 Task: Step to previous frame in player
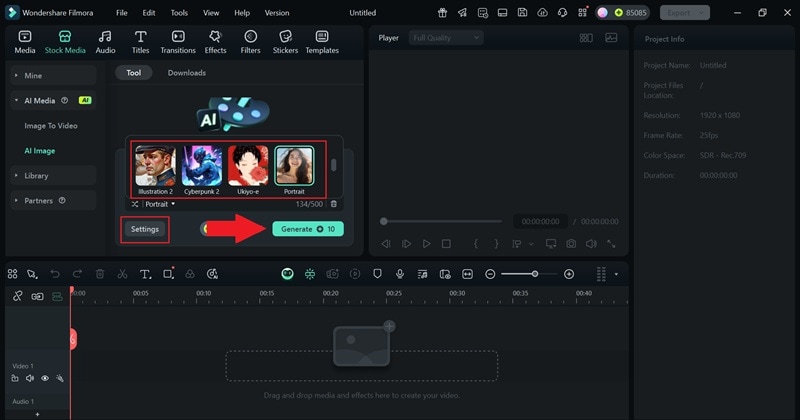386,244
